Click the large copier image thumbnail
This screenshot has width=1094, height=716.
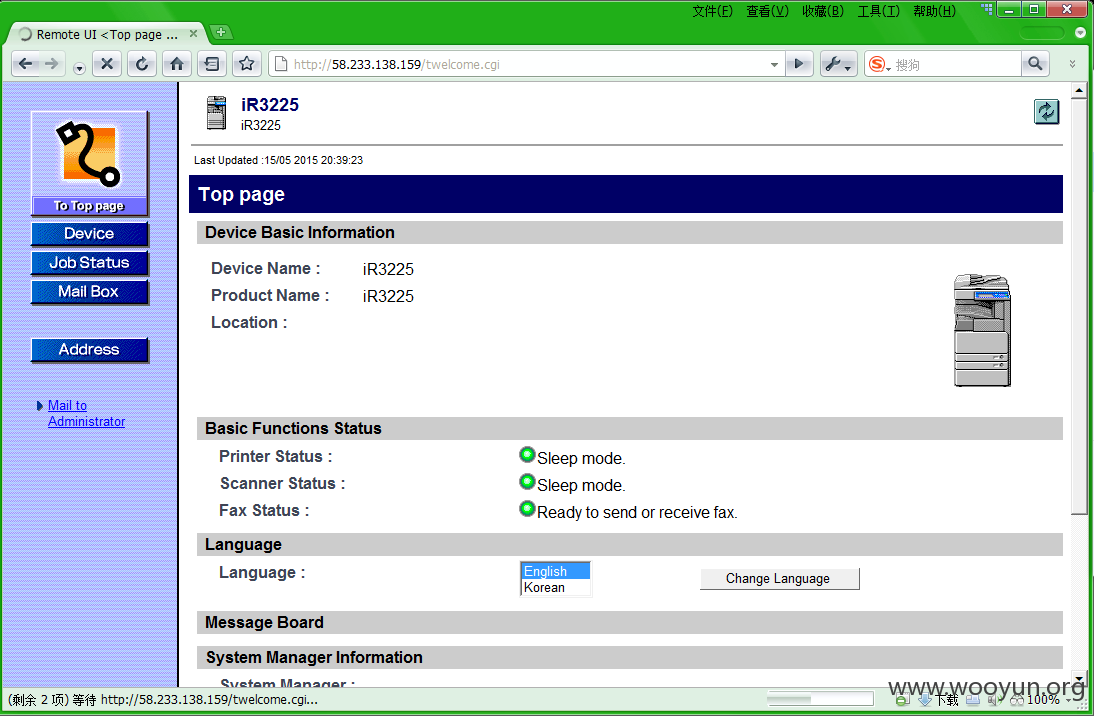(x=982, y=330)
